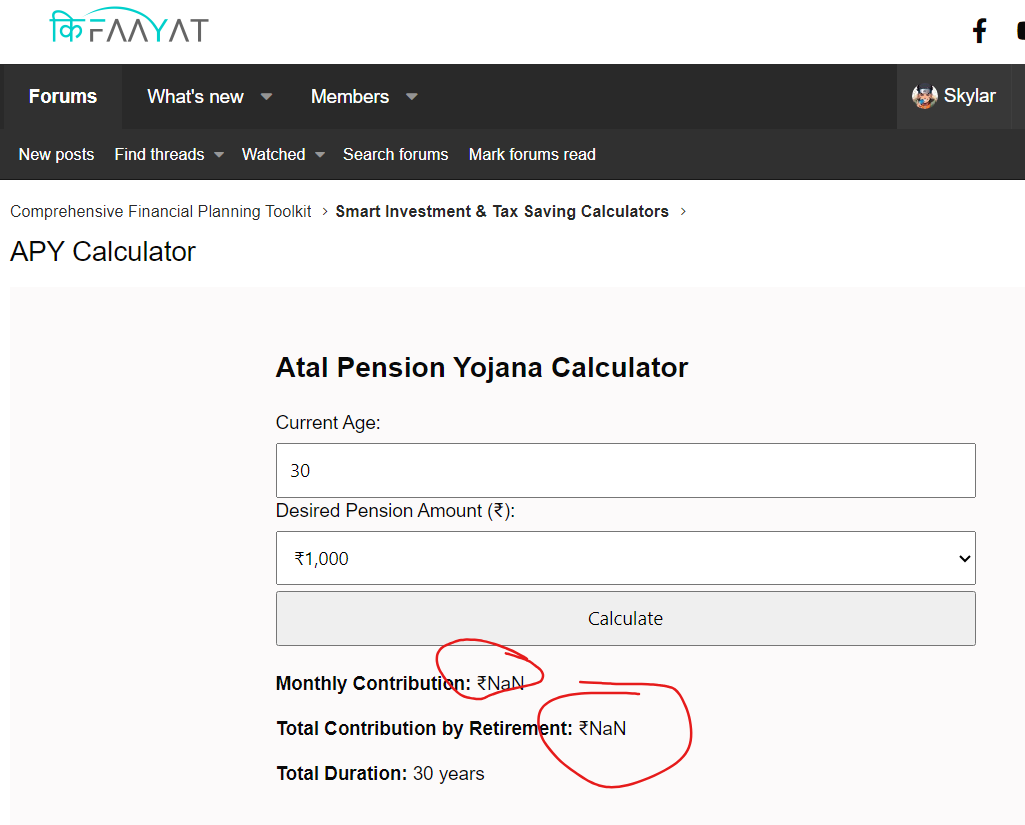The height and width of the screenshot is (825, 1025).
Task: Expand the Members dropdown arrow
Action: coord(412,97)
